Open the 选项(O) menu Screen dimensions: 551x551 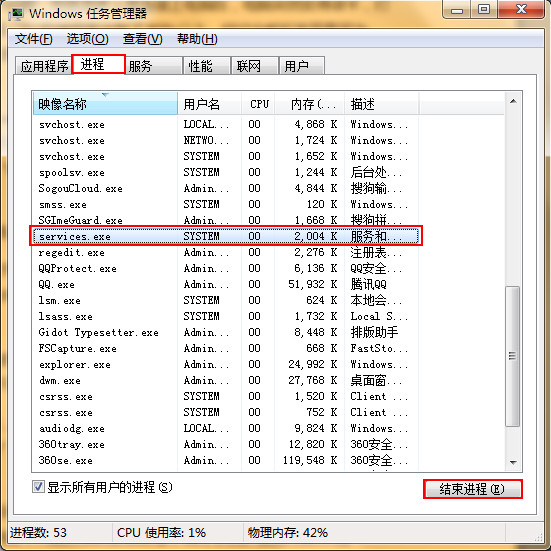point(87,39)
